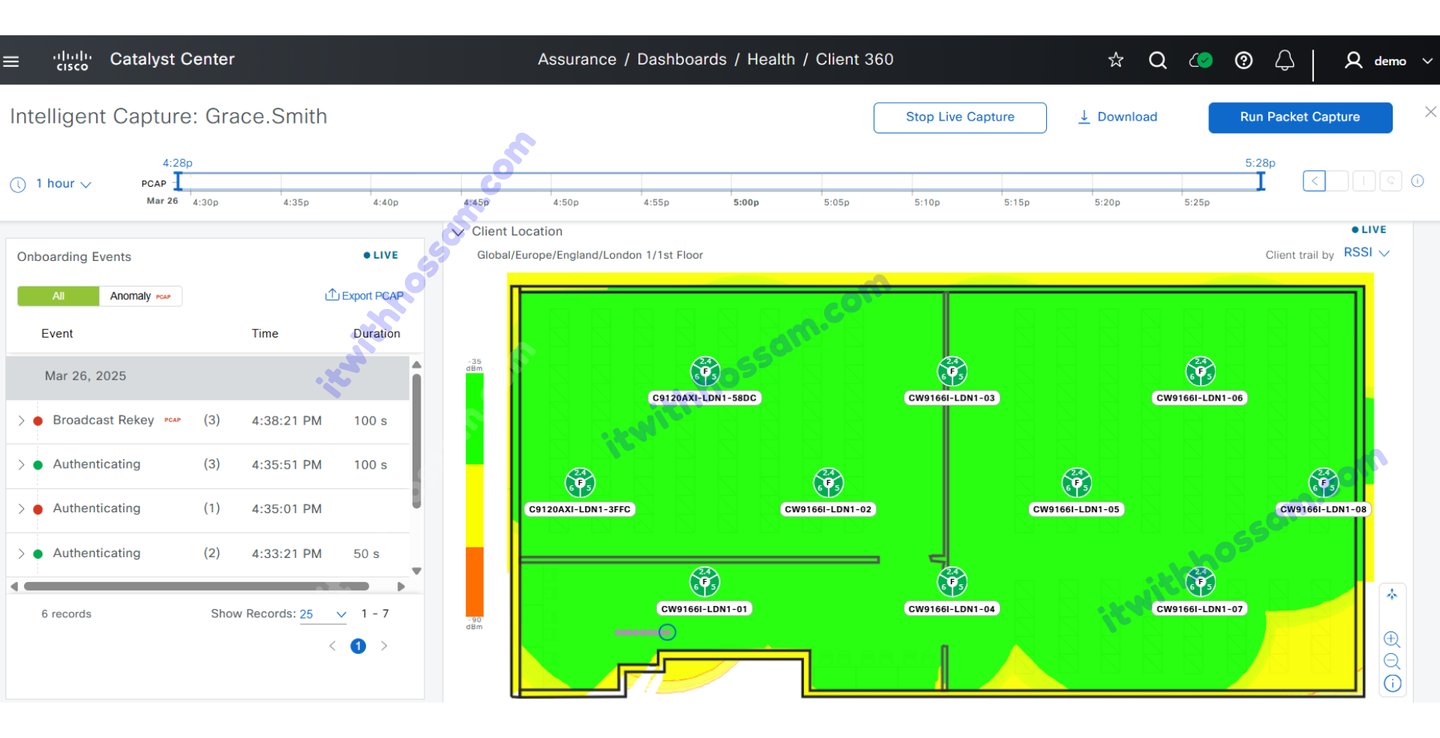Select the C9120AXI-LDN1-3FFC access point icon
Screen dimensions: 1440x738
tap(580, 483)
